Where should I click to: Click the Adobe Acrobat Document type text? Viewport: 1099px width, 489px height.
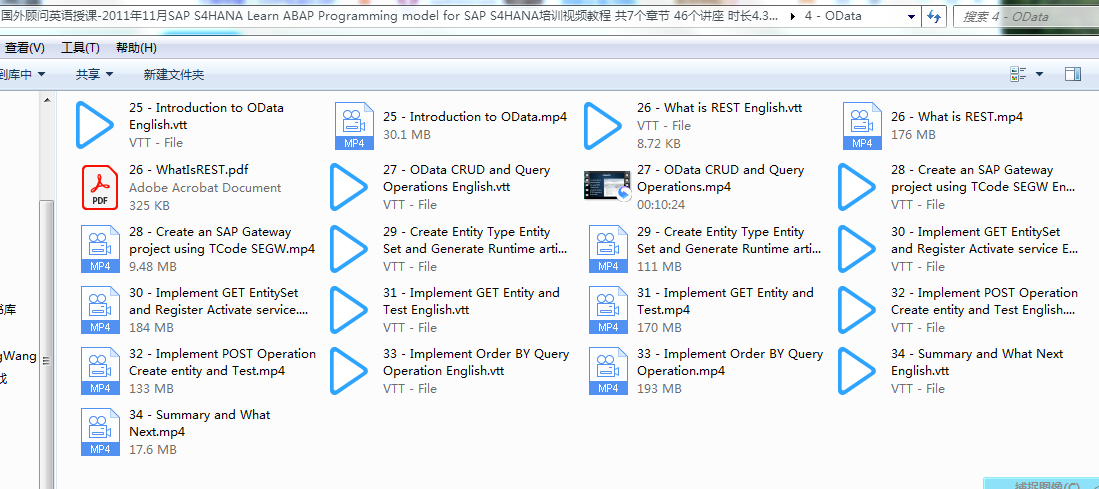[x=205, y=188]
